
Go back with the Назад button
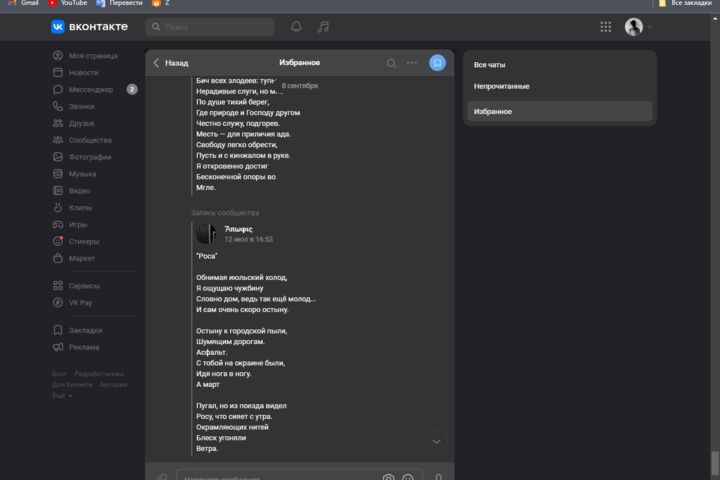tap(171, 63)
